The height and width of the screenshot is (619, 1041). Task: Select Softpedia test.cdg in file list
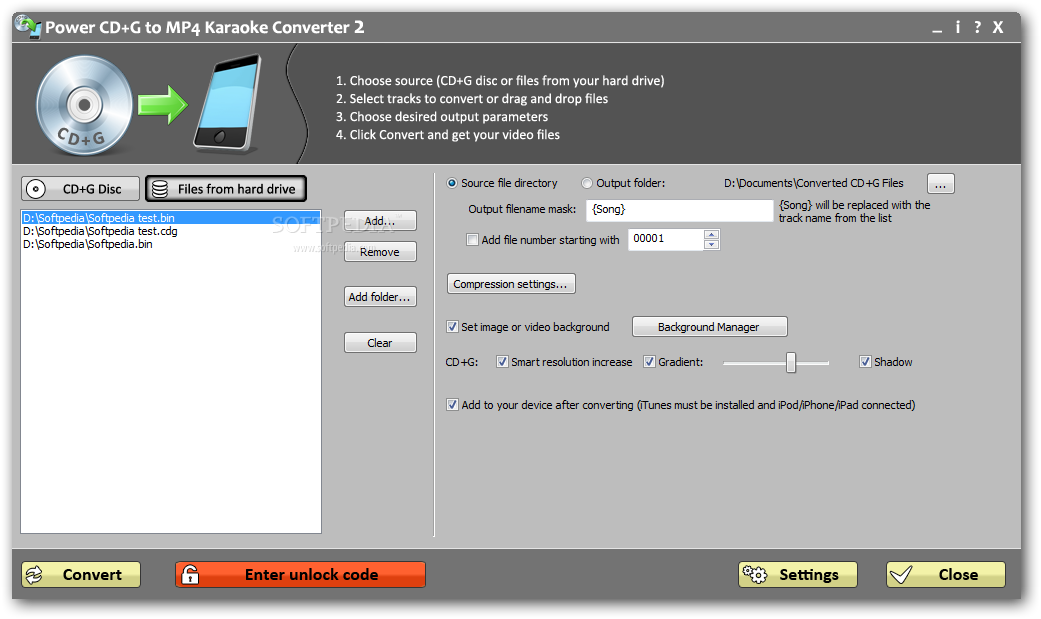click(x=171, y=231)
